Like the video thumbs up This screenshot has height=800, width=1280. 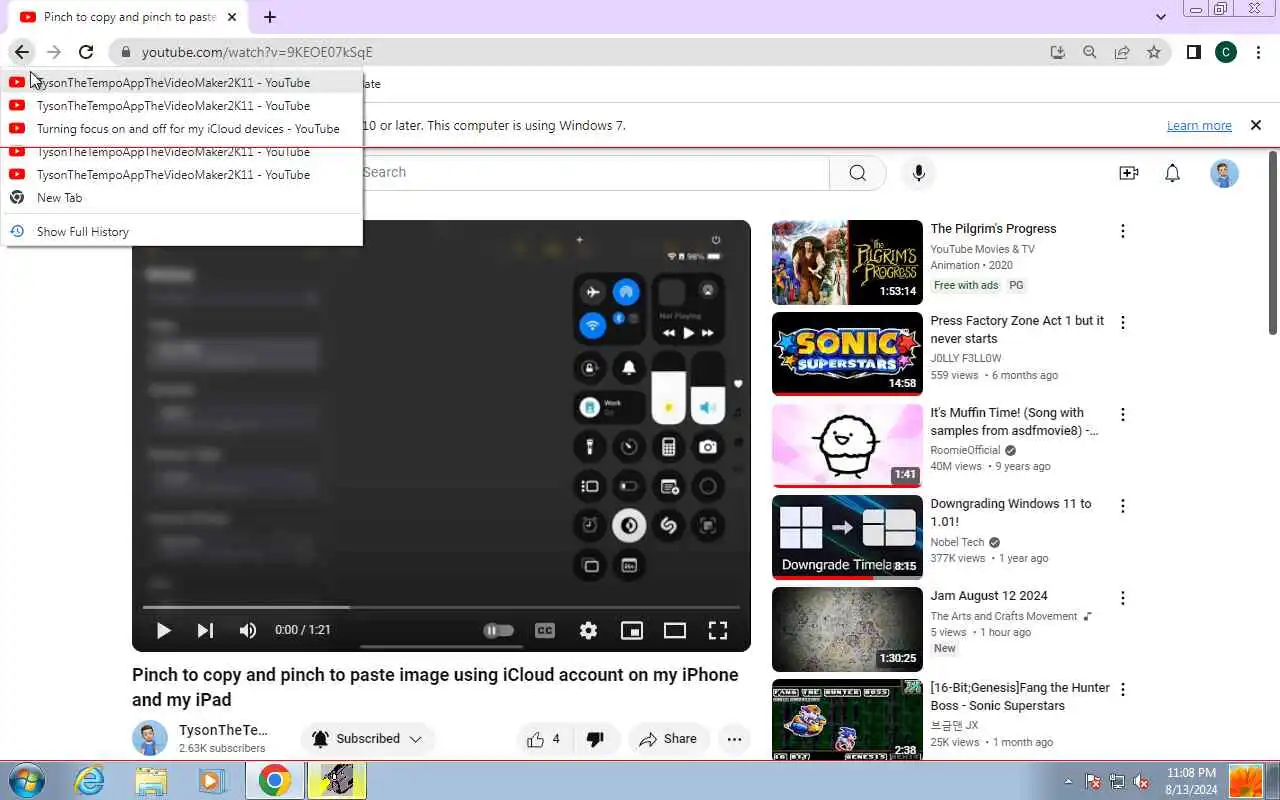(545, 739)
